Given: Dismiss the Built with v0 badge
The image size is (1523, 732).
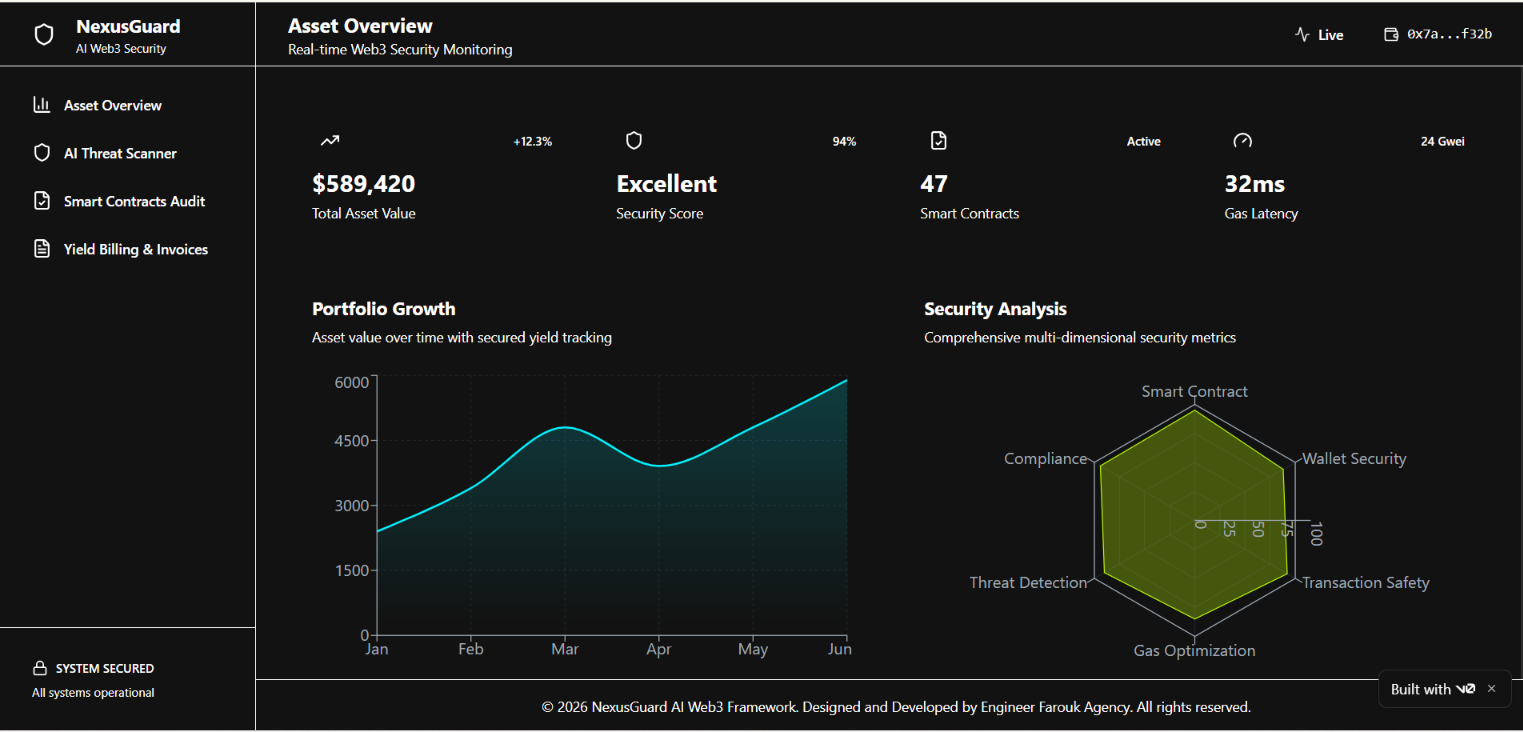Looking at the screenshot, I should (x=1491, y=689).
